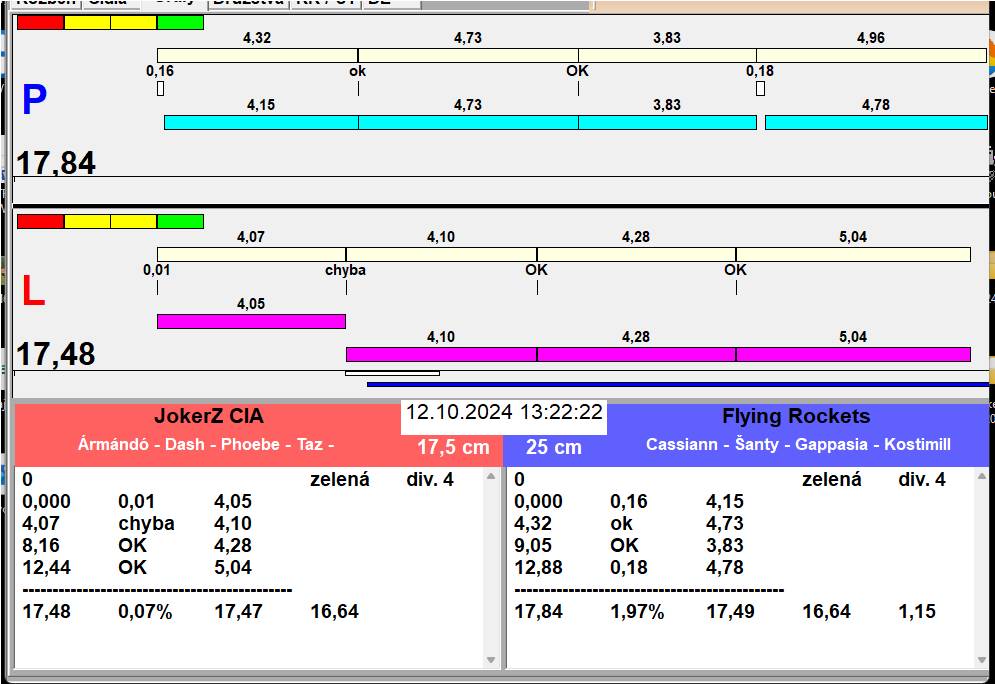Click the 1,15 value in Flying Rockets results

[917, 612]
